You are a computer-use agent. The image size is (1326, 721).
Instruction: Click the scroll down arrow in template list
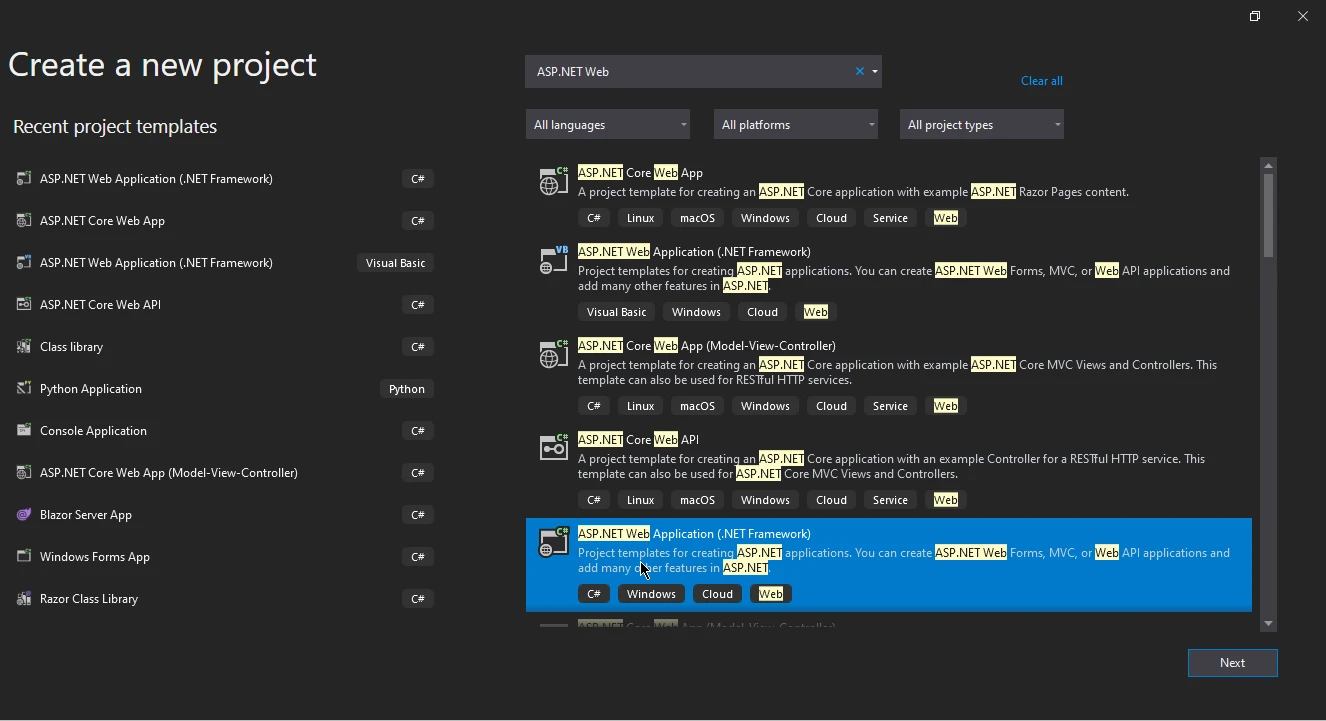click(x=1268, y=624)
